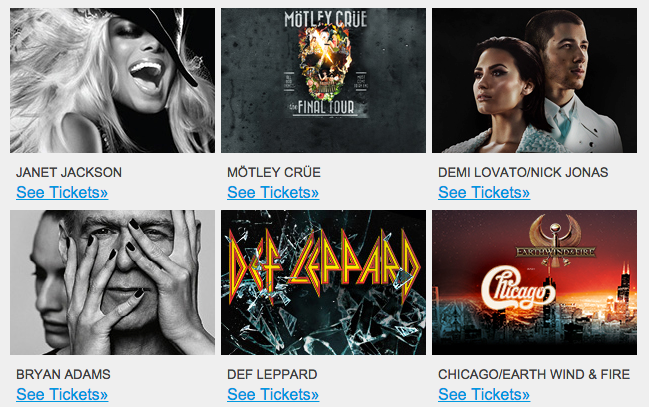Follow the Def Leppard See Tickets link
649x407 pixels.
click(273, 395)
